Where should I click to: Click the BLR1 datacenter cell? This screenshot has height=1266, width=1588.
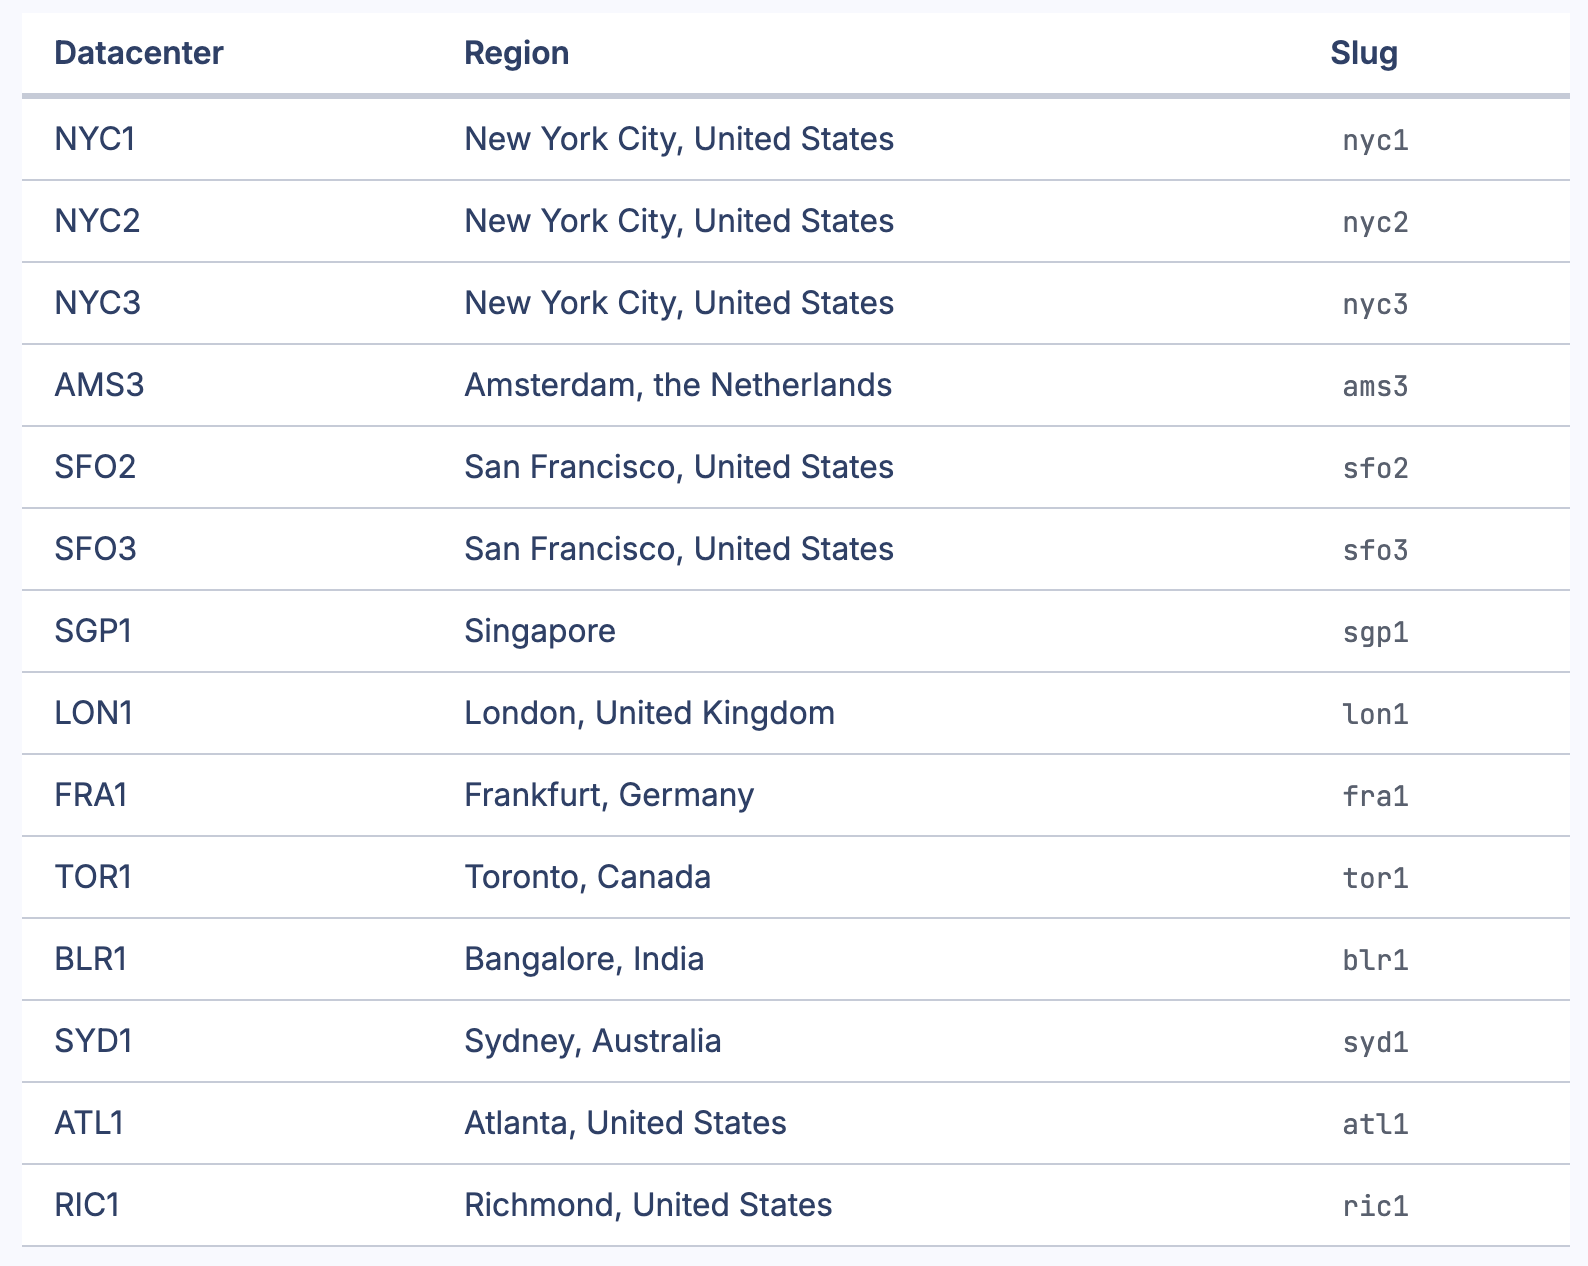click(x=91, y=959)
